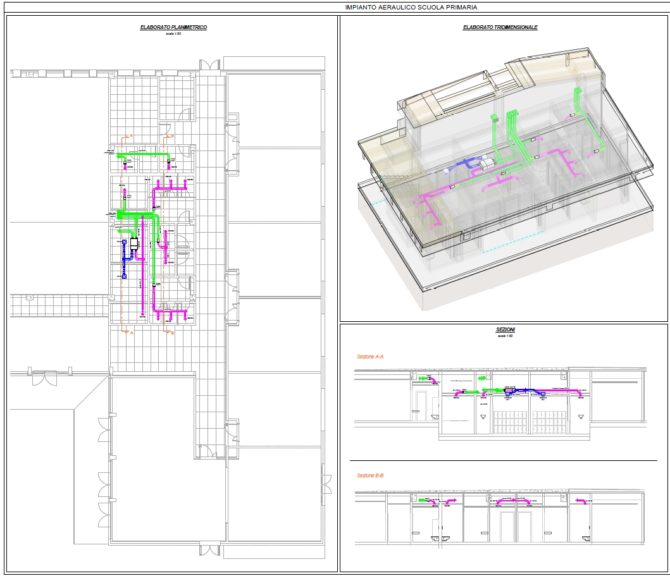Click the 'ELABORATO PLANIMETRICO' heading
This screenshot has width=670, height=576.
coord(173,27)
